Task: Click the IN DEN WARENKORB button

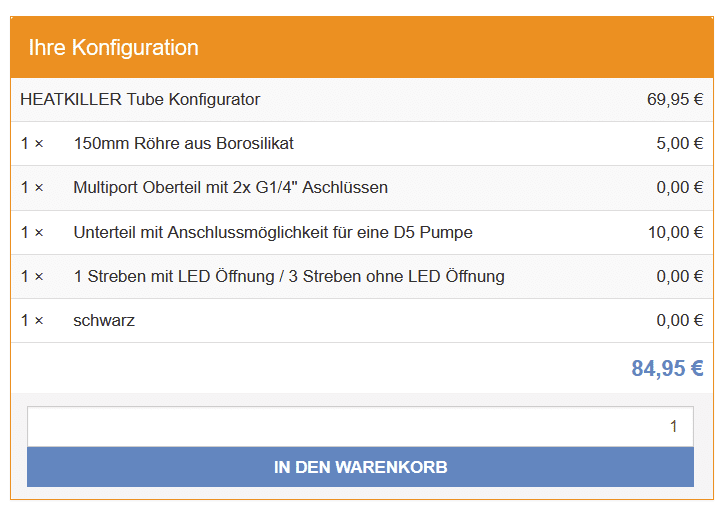Action: 360,467
